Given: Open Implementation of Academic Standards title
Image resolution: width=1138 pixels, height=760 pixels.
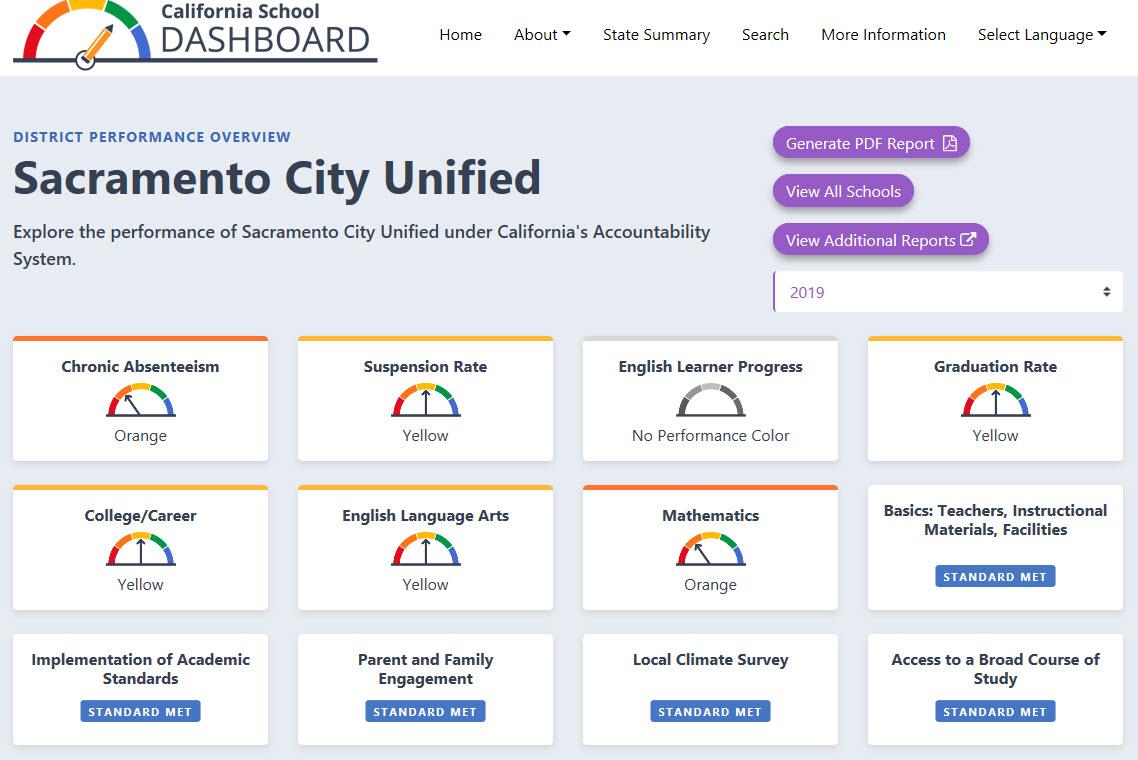Looking at the screenshot, I should (x=140, y=669).
